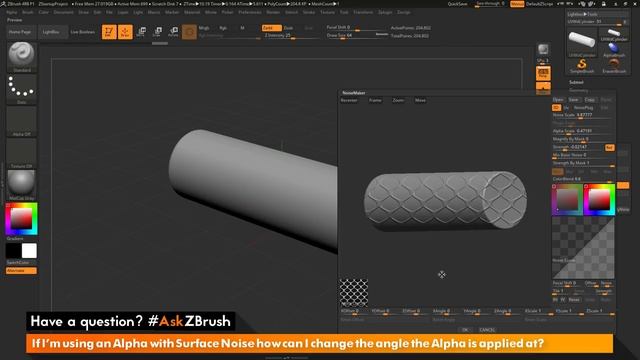Open the Alpha Off selector
Screen dimensions: 640x360
[22, 121]
